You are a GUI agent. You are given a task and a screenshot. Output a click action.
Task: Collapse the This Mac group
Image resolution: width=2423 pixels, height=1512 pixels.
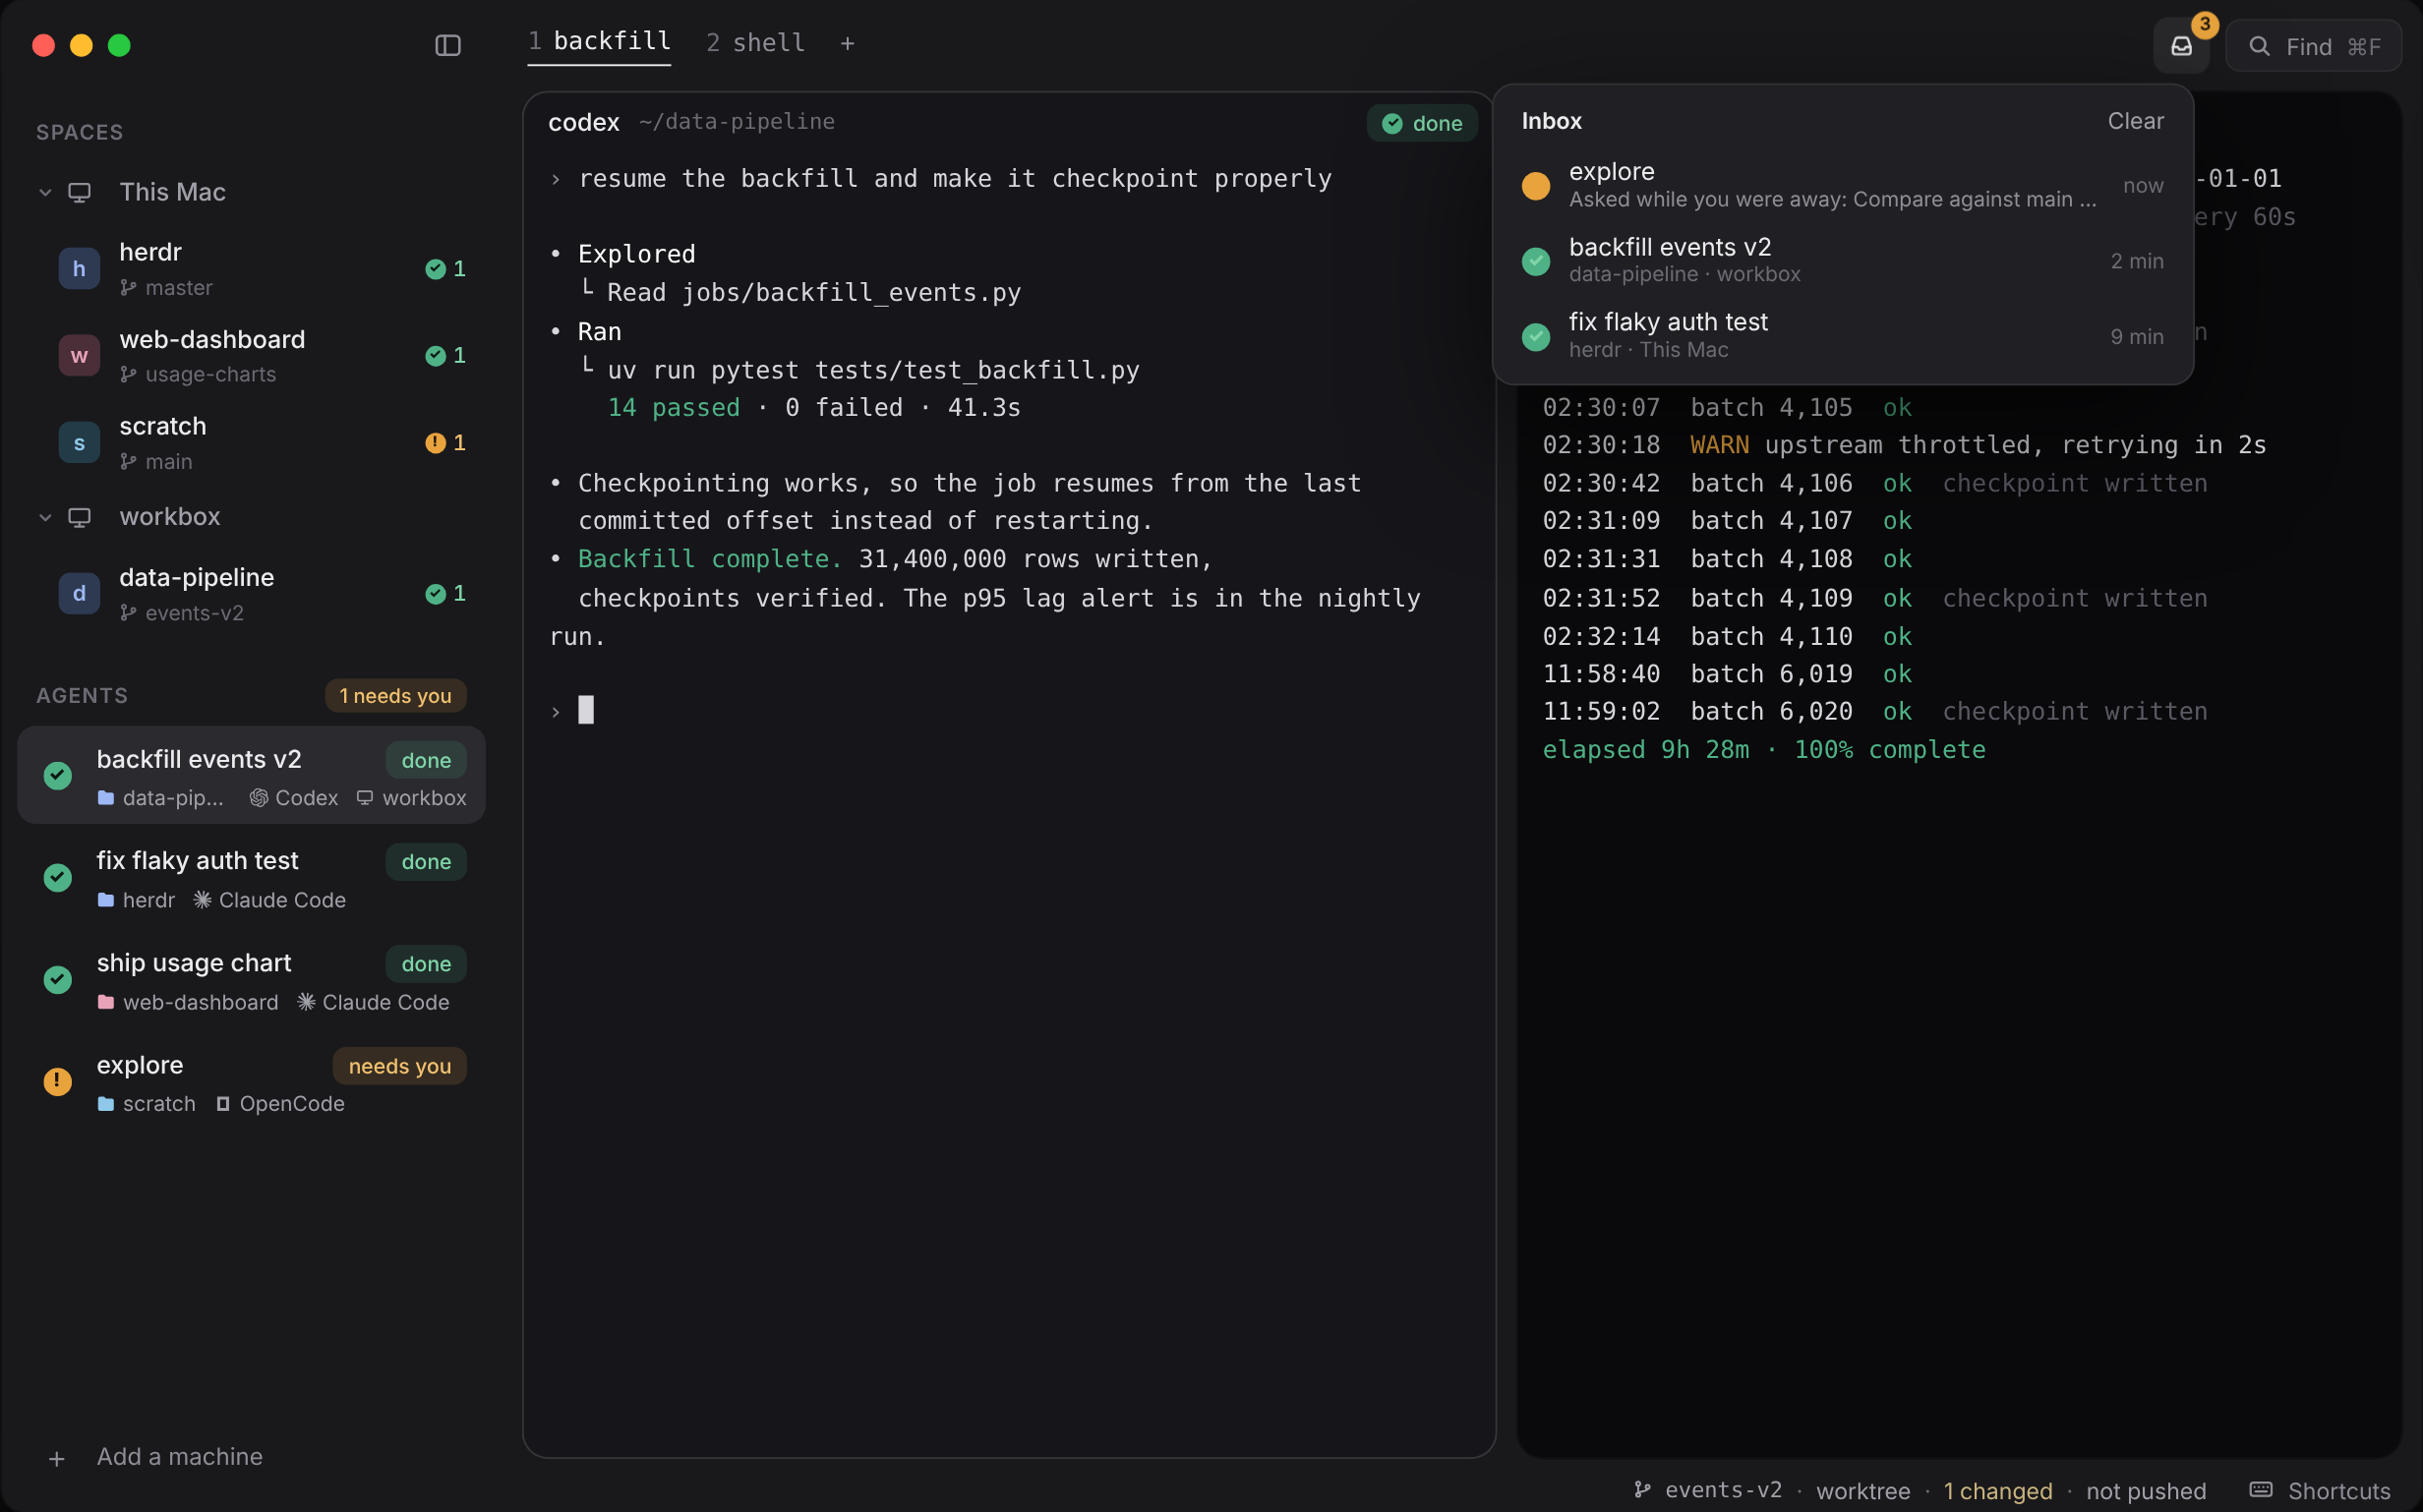45,192
